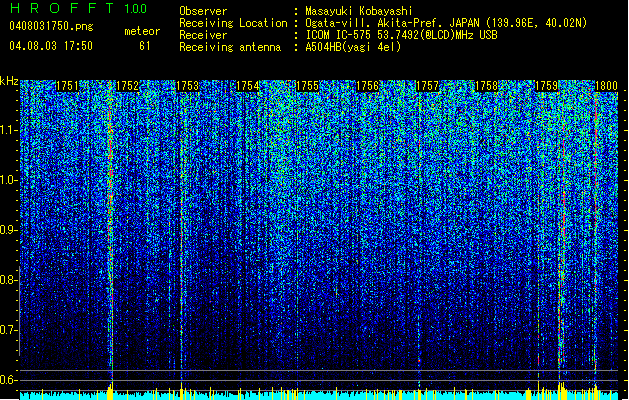This screenshot has height=400, width=629.
Task: Click the 1756 time marker
Action: [x=367, y=86]
